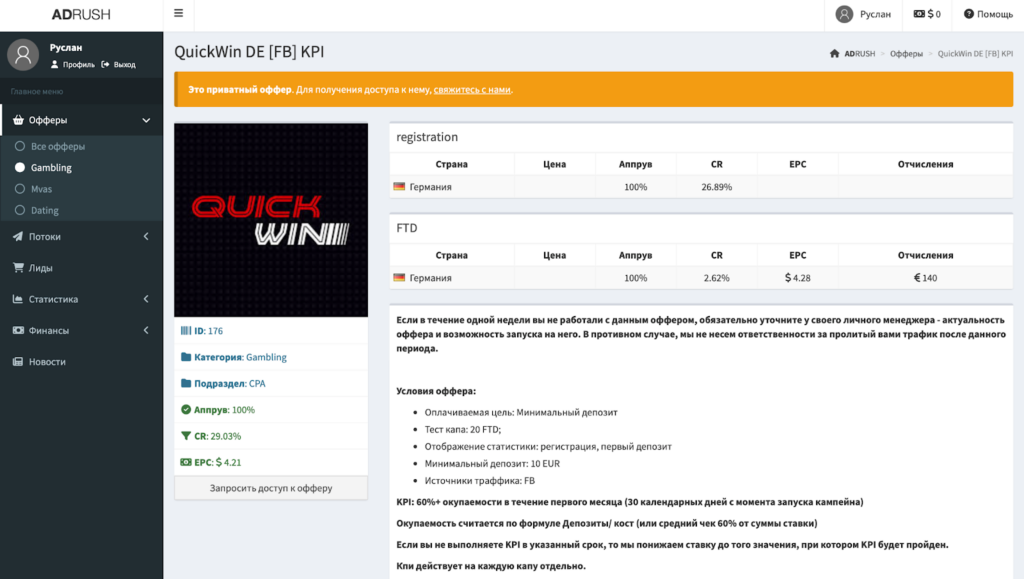Click the paper plane icon beside Потоки
This screenshot has width=1024, height=579.
pos(18,236)
